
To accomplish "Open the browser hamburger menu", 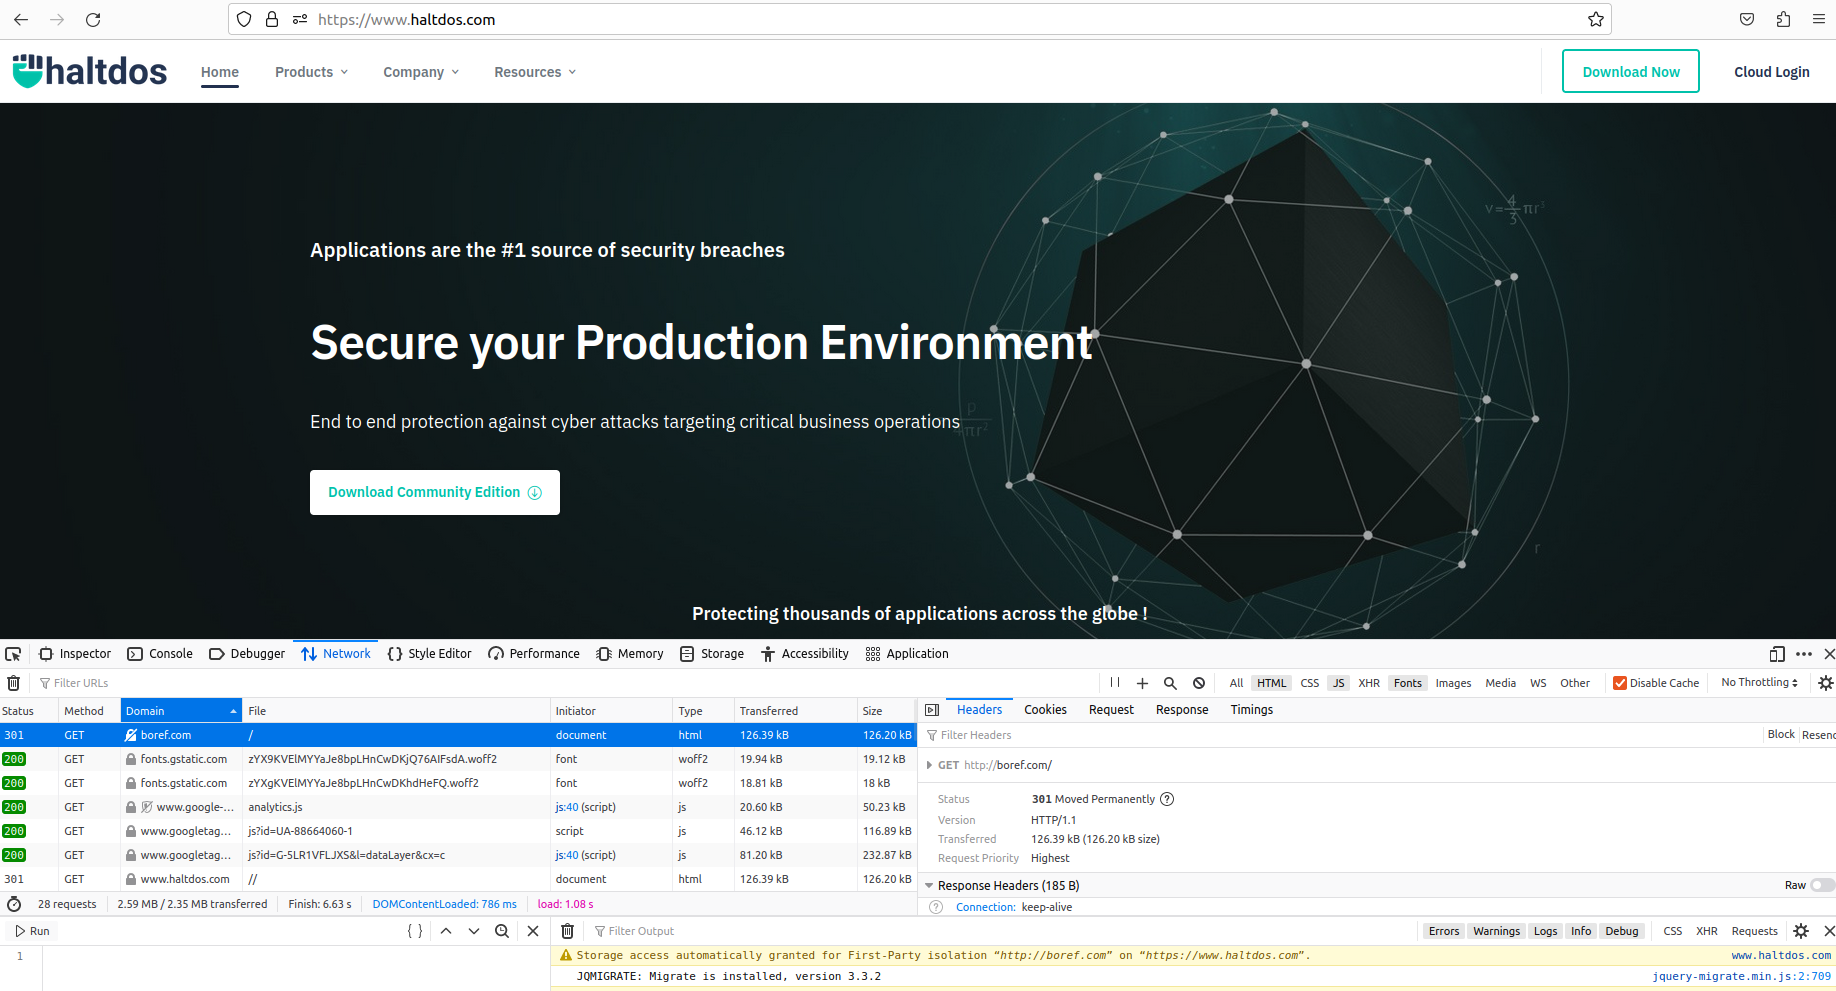I will point(1819,19).
